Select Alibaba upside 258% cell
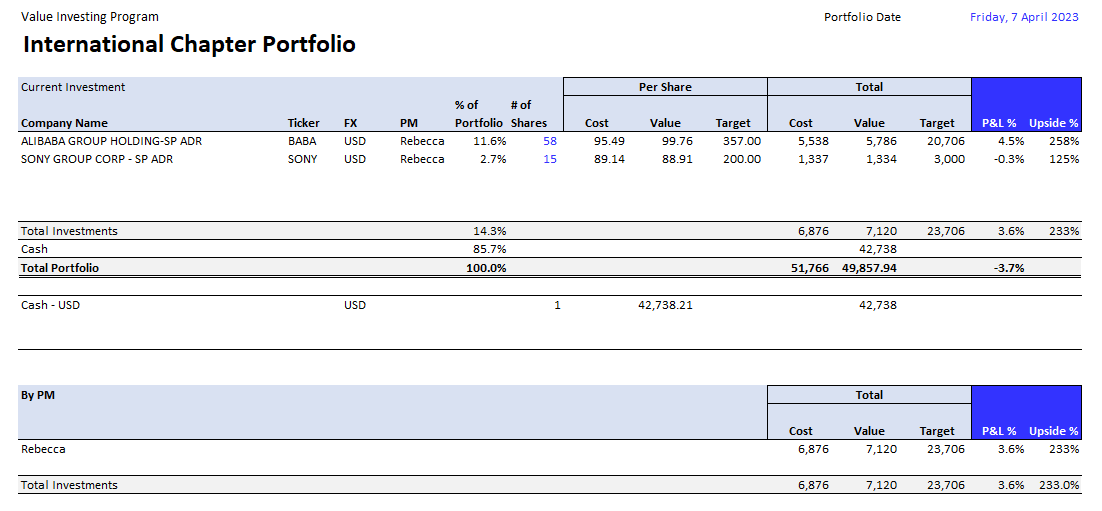 point(1067,141)
